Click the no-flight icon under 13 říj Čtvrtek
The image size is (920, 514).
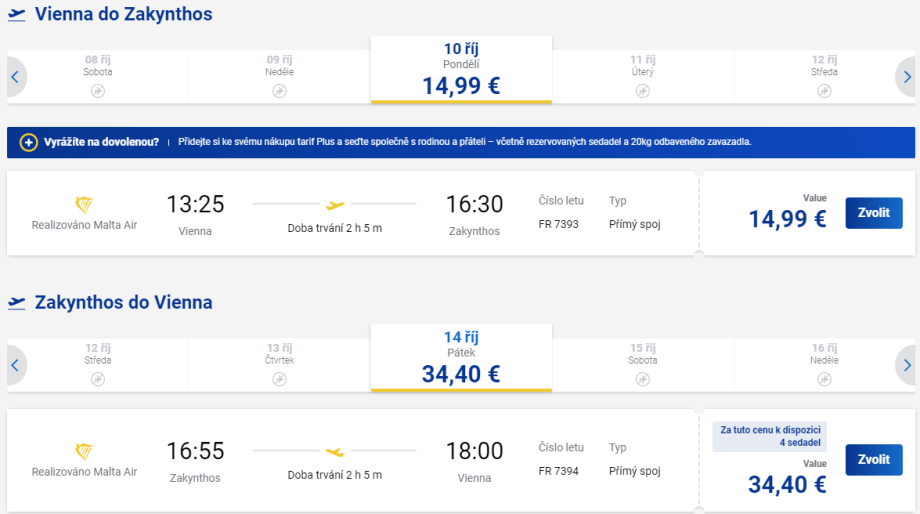coord(280,379)
